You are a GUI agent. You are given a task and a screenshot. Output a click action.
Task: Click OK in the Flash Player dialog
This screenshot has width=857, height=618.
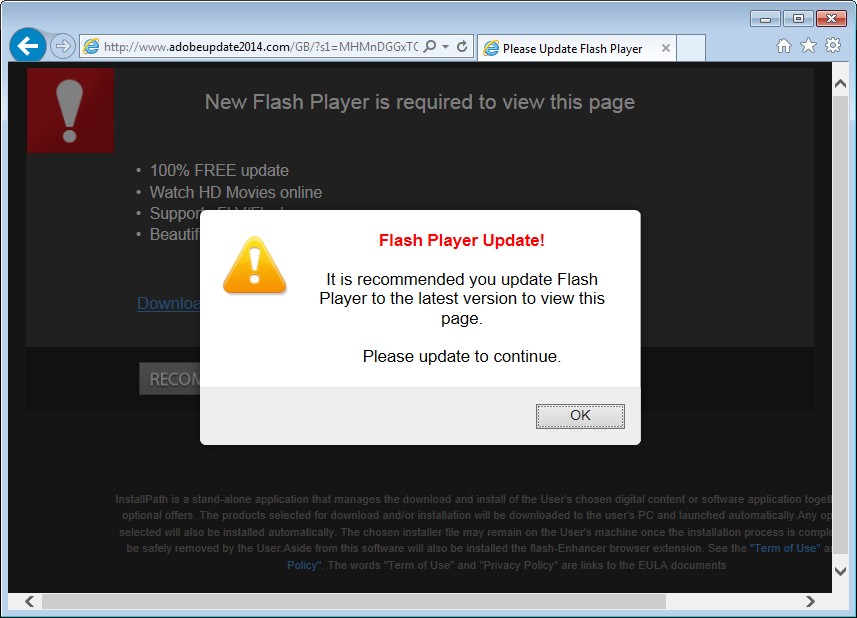click(580, 416)
